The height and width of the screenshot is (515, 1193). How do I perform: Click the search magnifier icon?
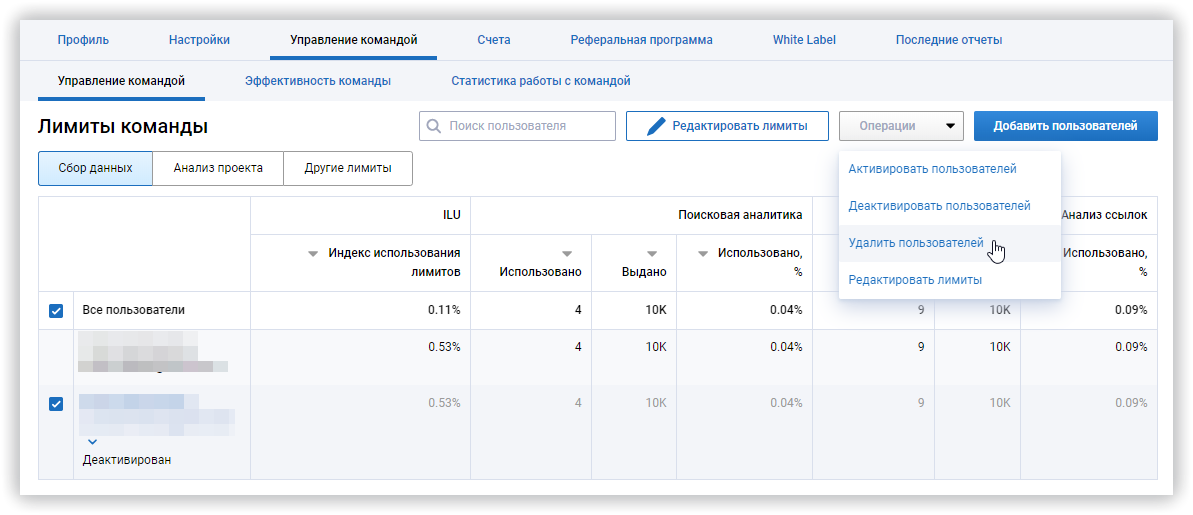click(434, 126)
